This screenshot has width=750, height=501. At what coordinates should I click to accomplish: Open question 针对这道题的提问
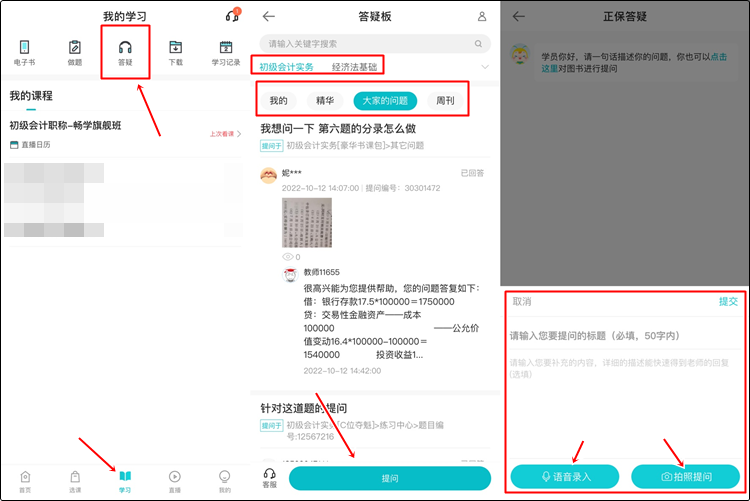[x=304, y=408]
